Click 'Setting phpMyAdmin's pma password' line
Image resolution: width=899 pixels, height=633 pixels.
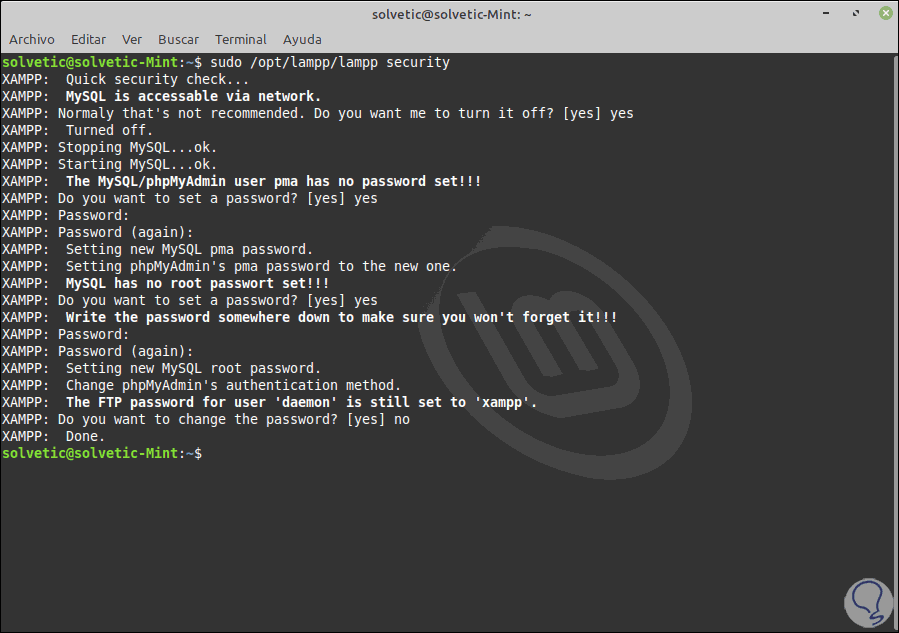pyautogui.click(x=229, y=267)
